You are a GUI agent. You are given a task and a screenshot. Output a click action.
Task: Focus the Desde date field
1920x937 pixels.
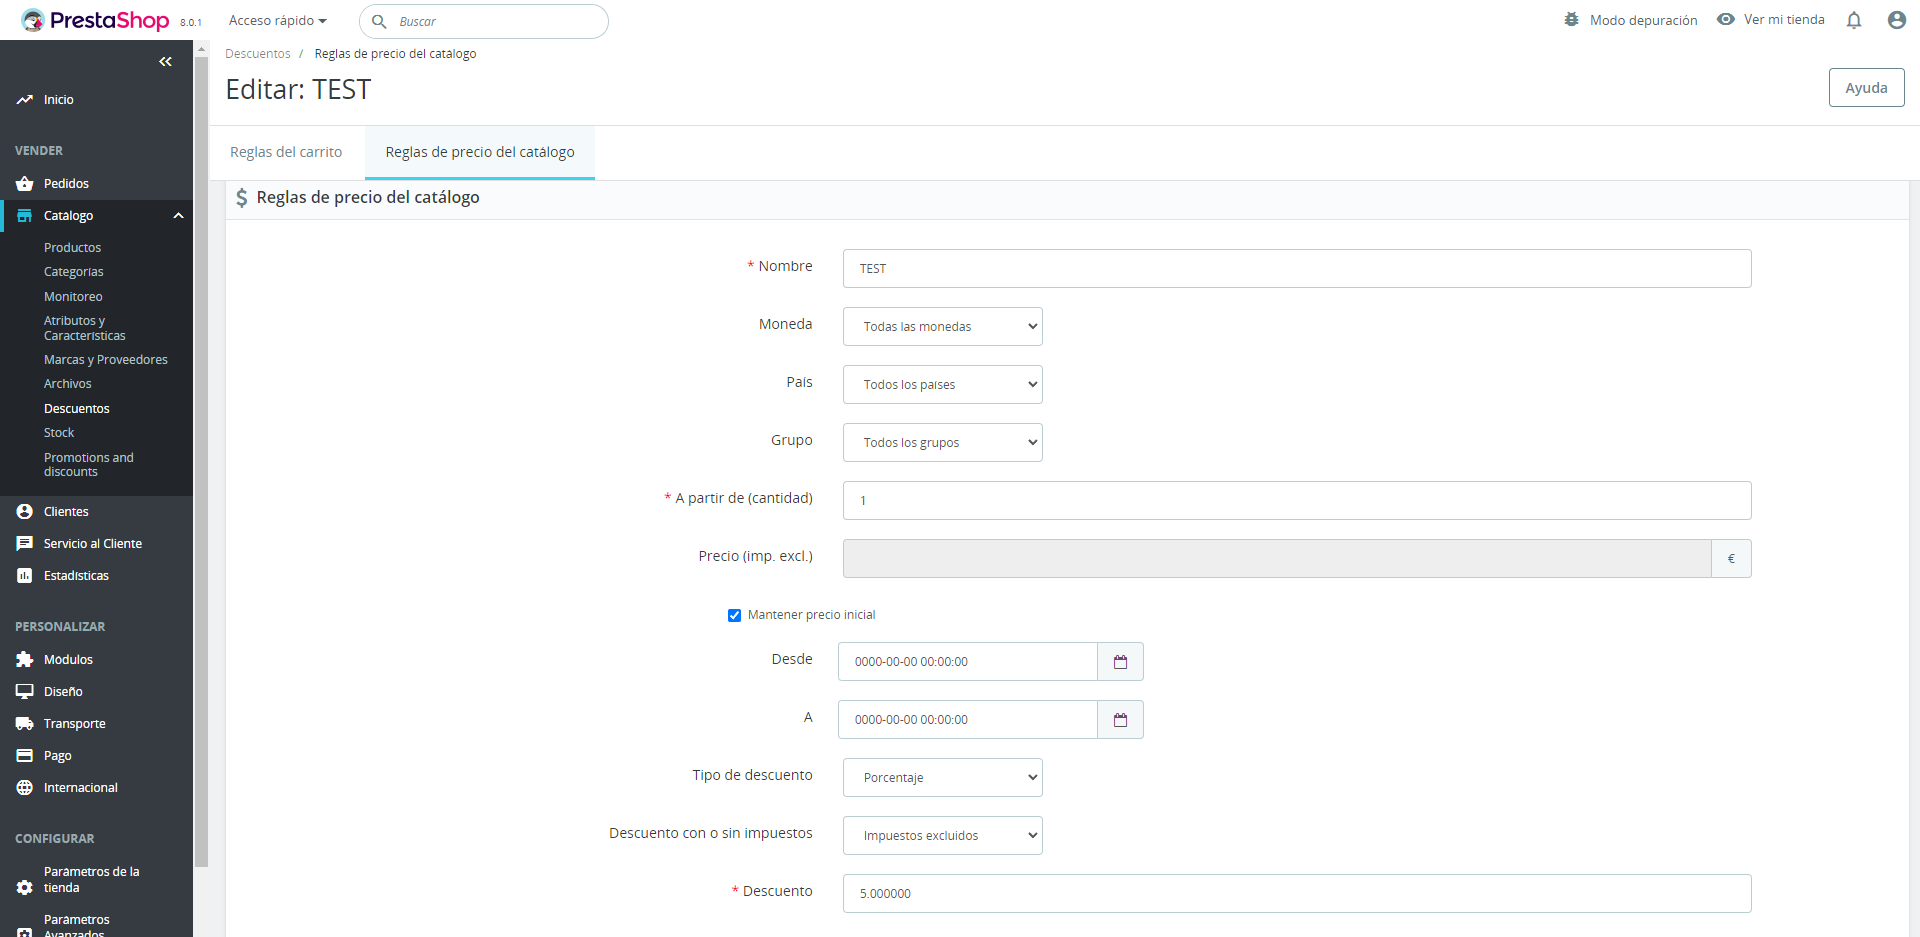coord(968,662)
